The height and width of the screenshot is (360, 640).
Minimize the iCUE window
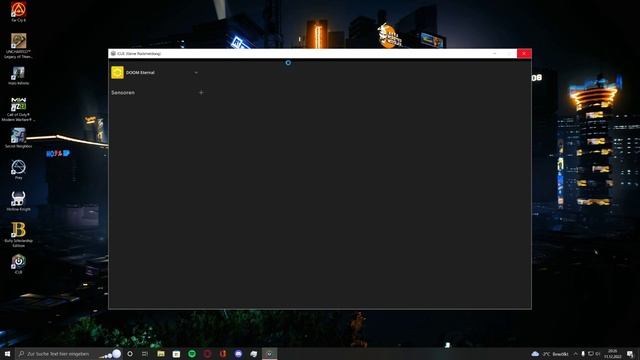(x=495, y=53)
